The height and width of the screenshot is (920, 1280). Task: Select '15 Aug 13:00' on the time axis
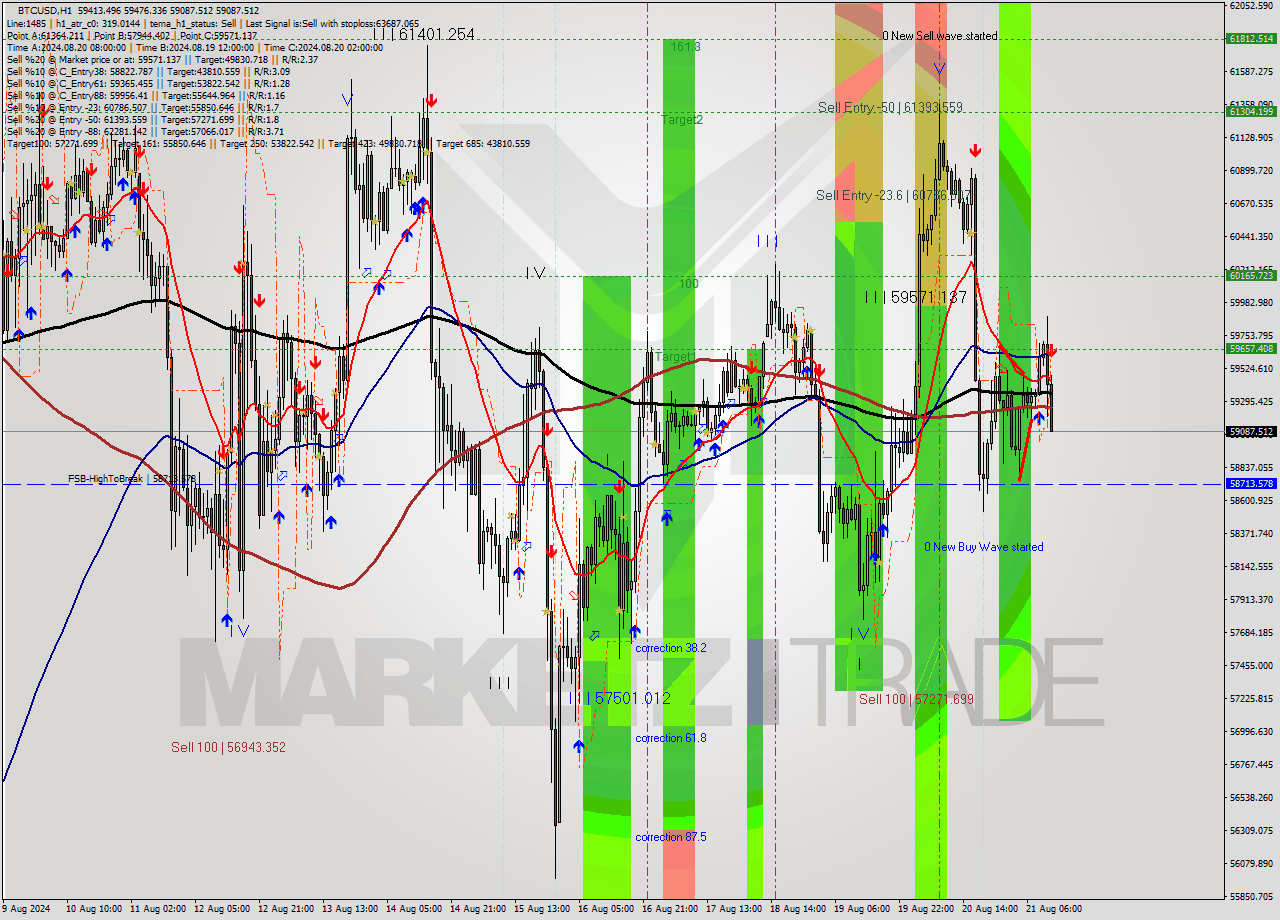pos(542,909)
